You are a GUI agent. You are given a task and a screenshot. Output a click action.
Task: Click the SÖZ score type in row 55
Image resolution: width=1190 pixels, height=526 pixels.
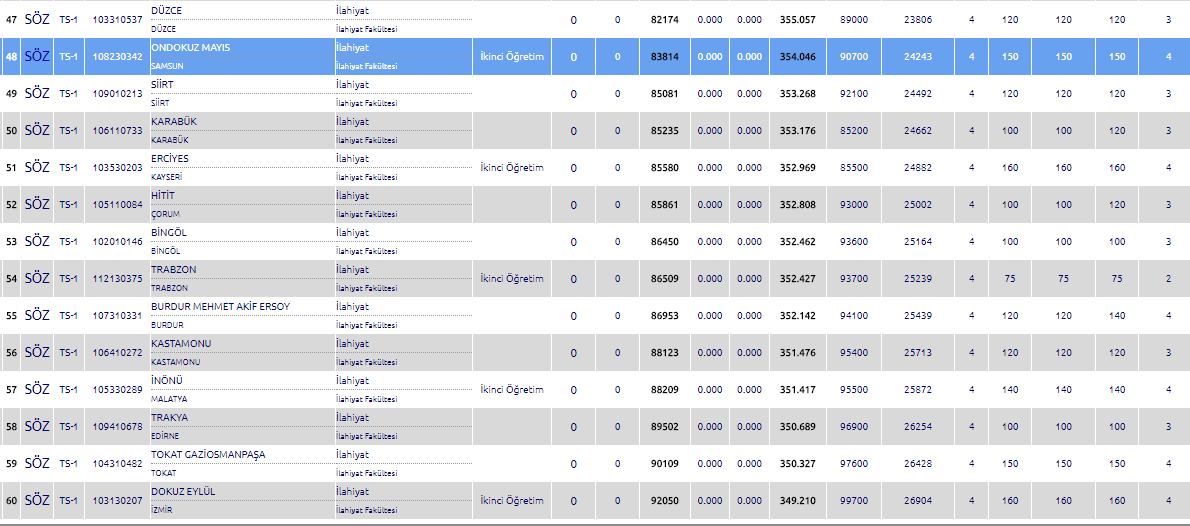point(37,315)
